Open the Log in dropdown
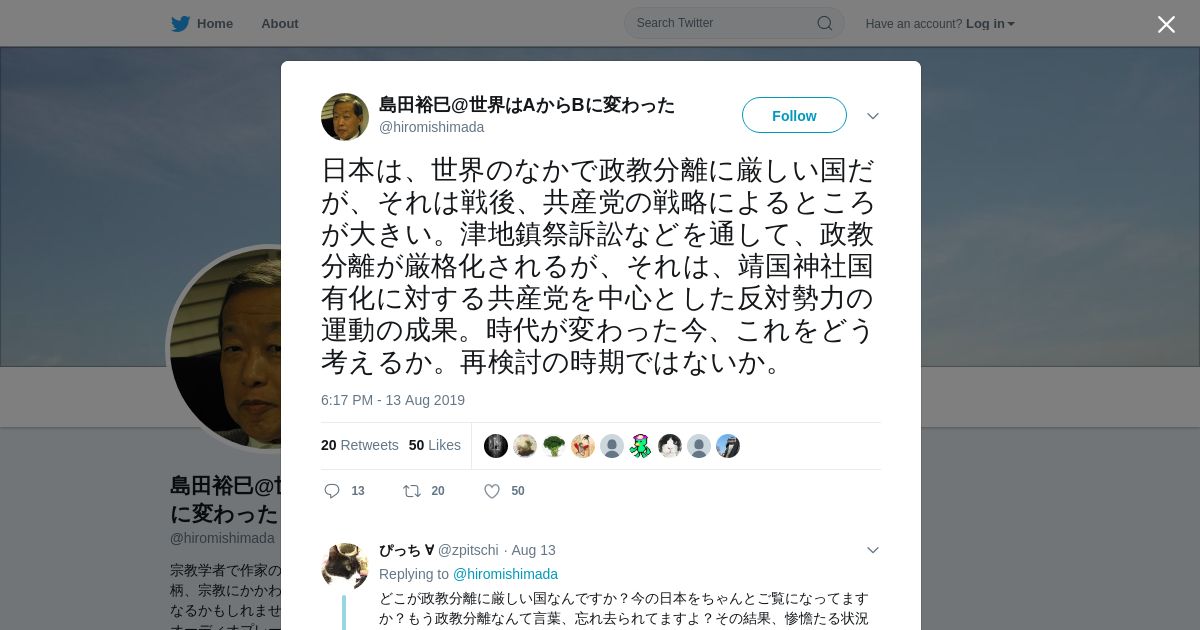 pos(990,24)
